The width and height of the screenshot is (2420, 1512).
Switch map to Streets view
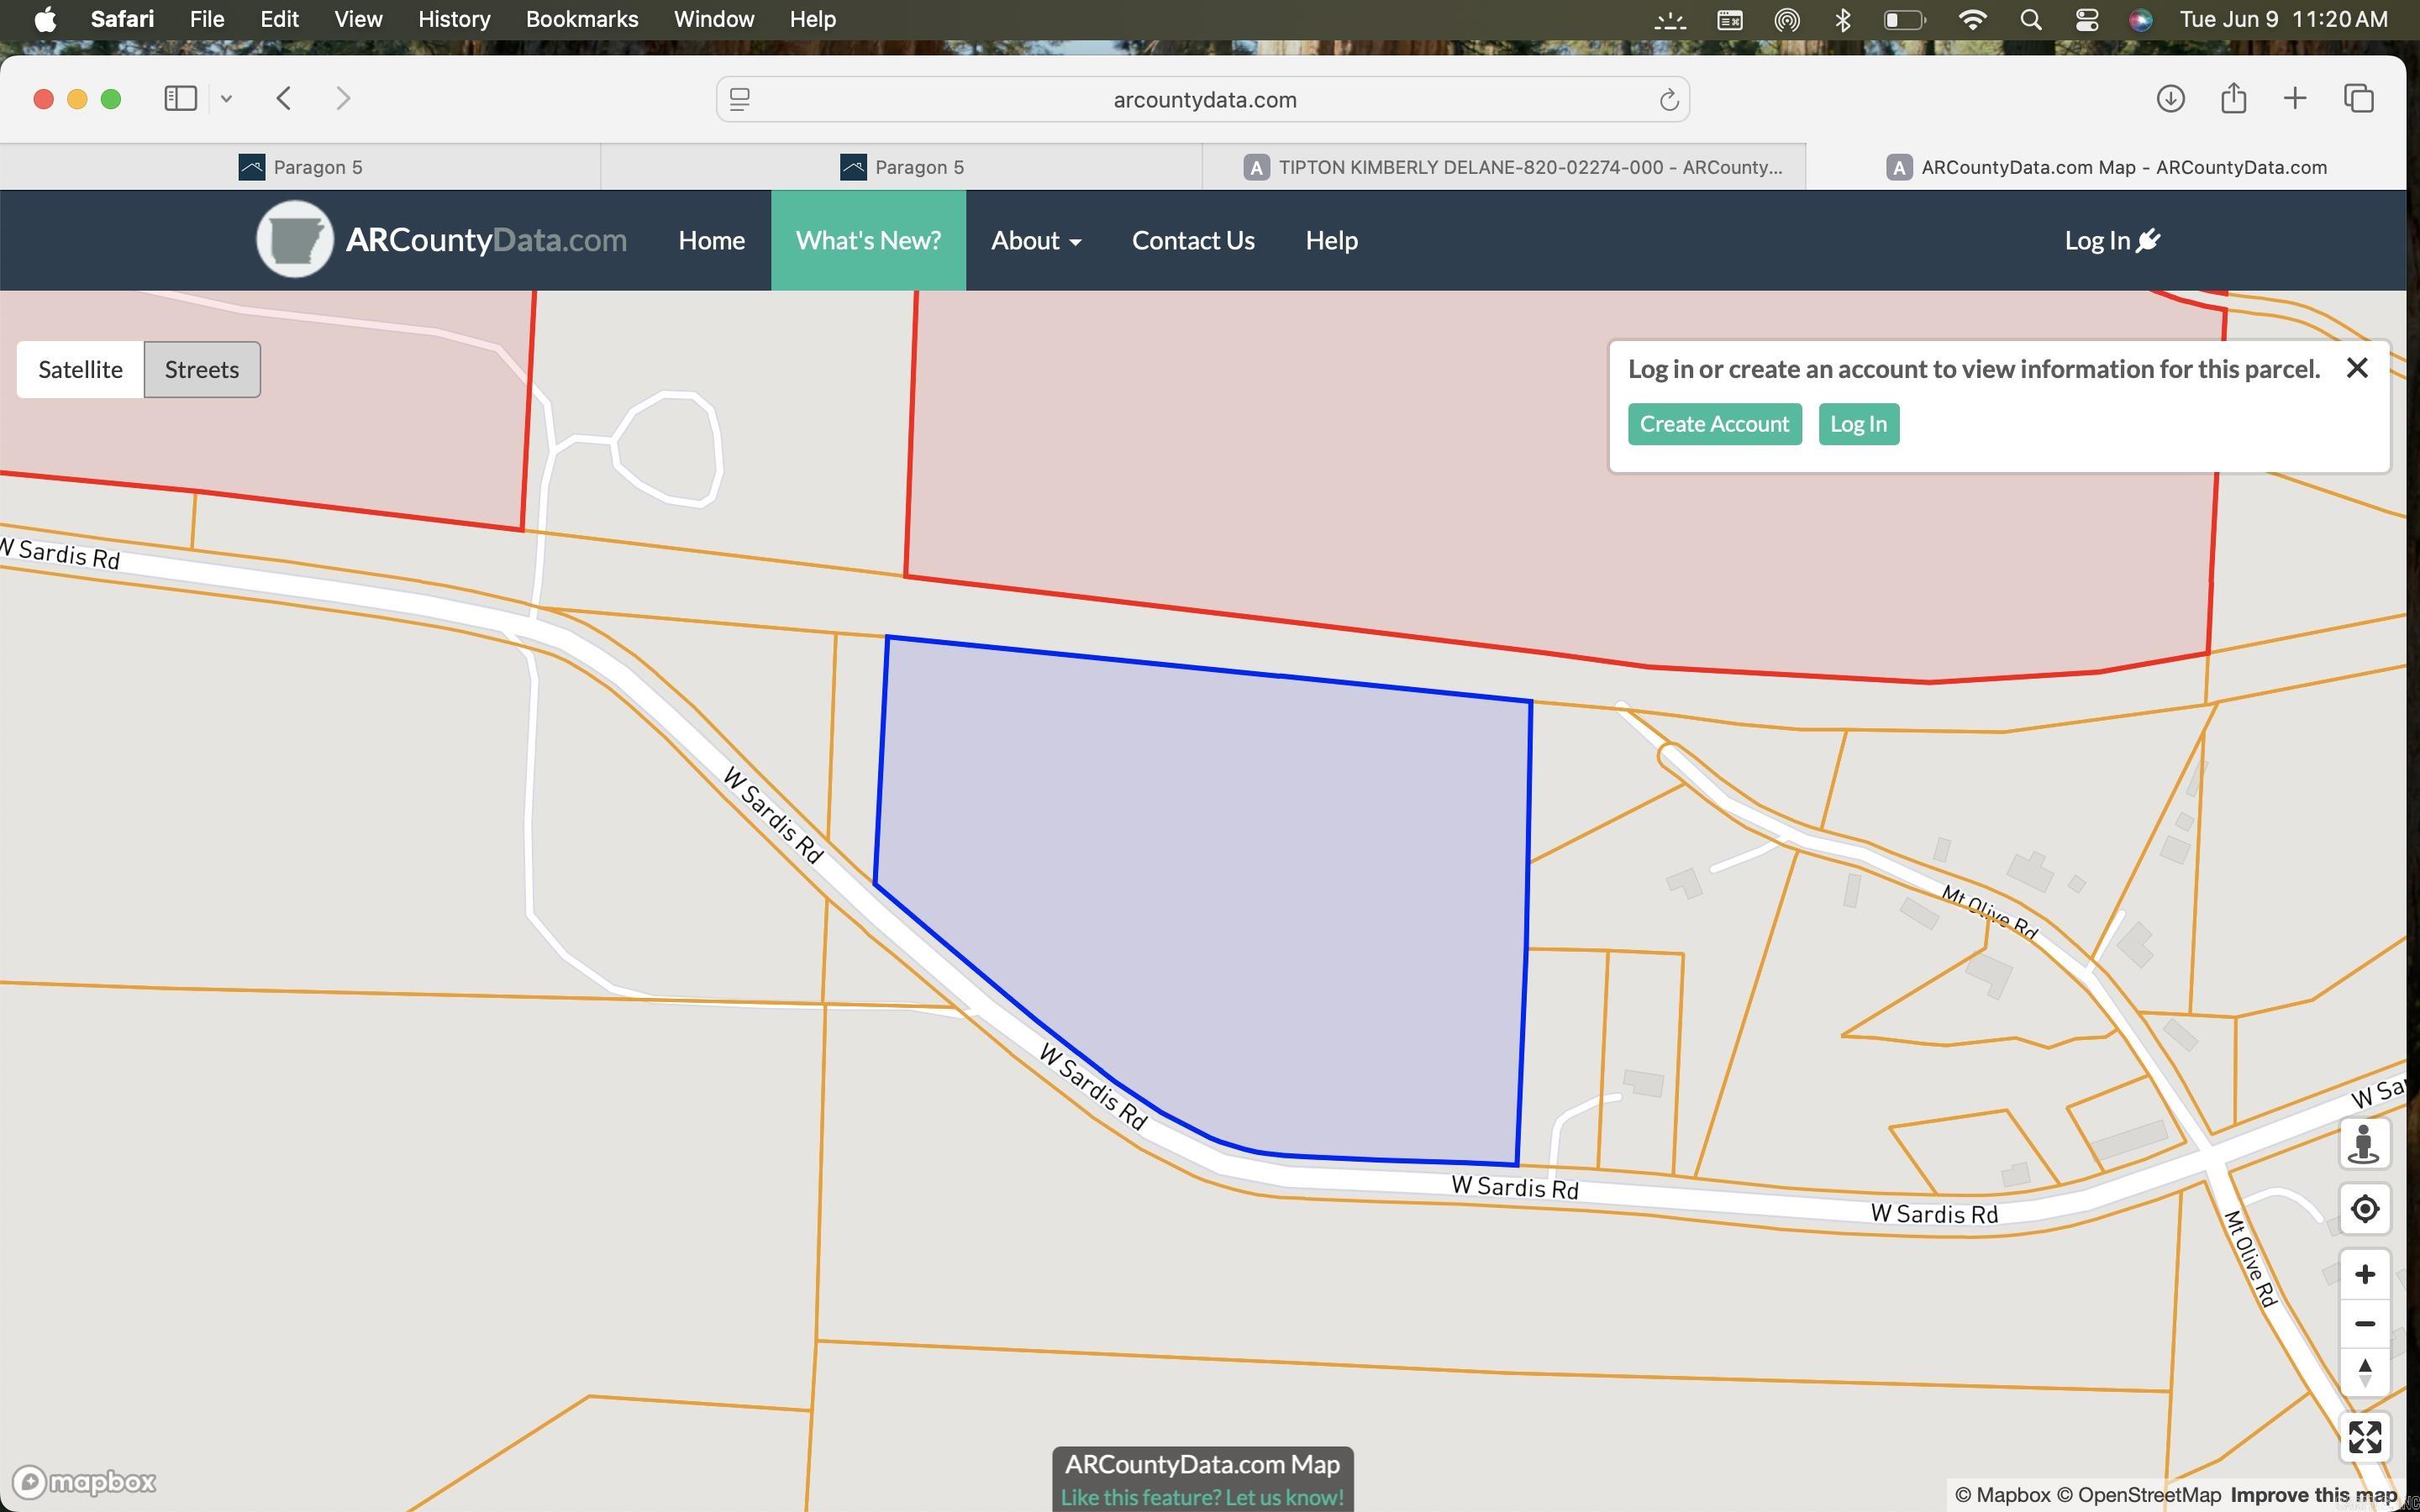(x=202, y=369)
